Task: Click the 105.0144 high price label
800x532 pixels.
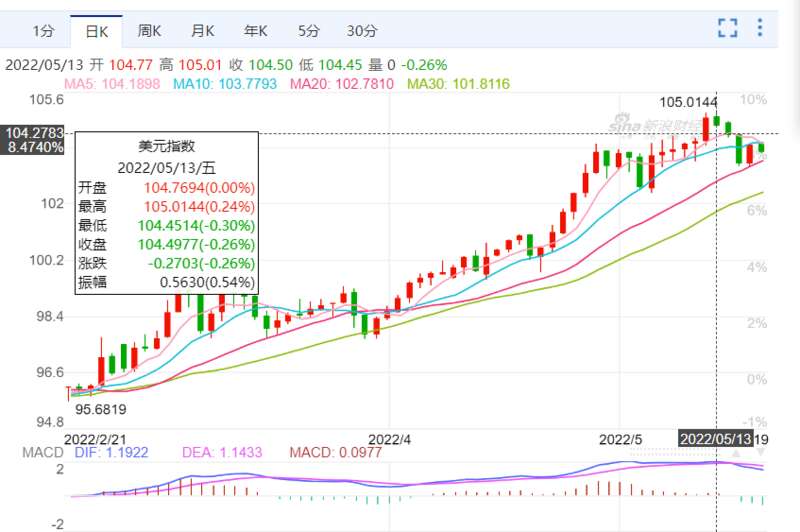Action: pyautogui.click(x=688, y=103)
